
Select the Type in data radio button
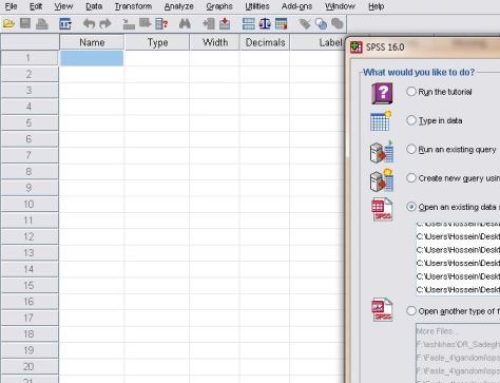pyautogui.click(x=411, y=120)
